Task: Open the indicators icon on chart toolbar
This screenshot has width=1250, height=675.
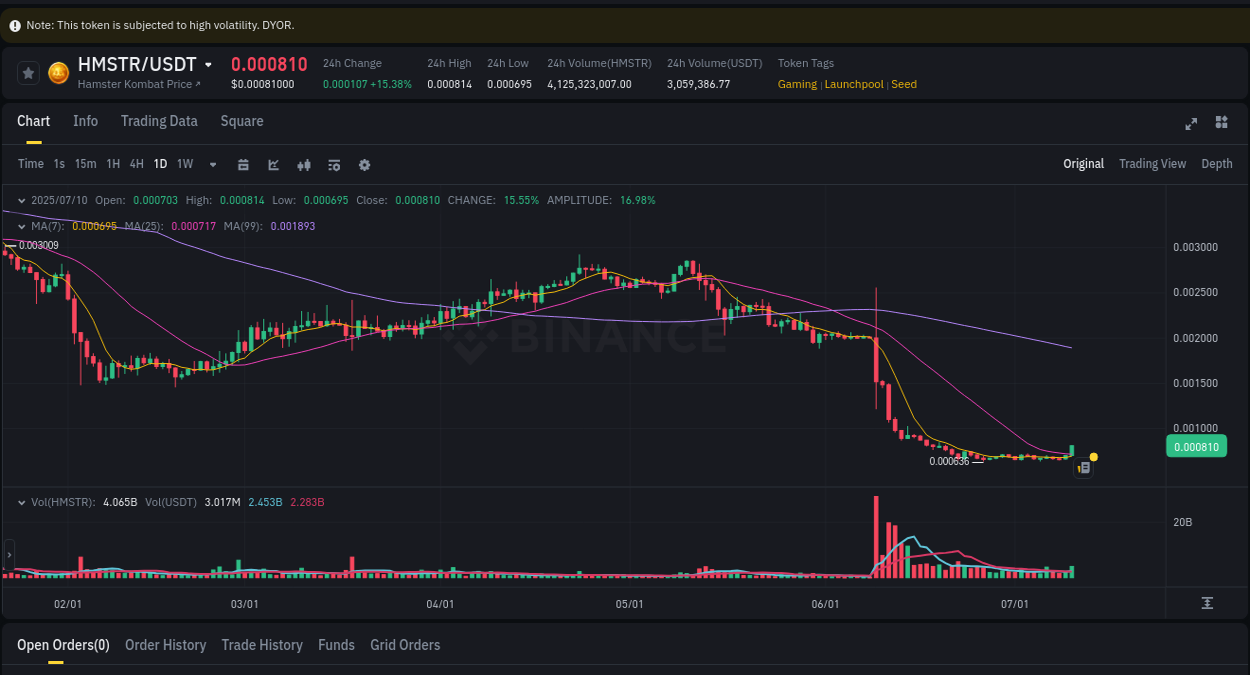Action: pos(304,164)
